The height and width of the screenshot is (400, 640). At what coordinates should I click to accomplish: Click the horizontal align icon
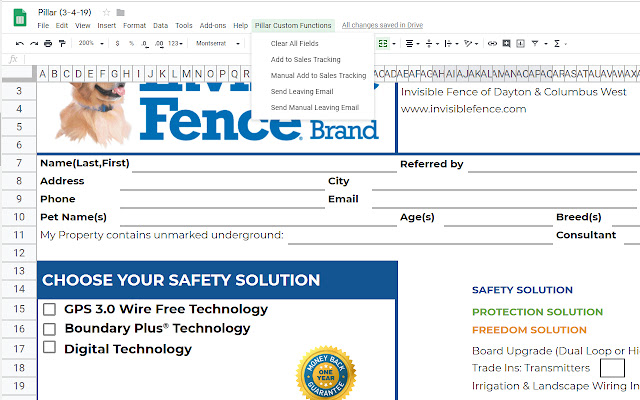[x=409, y=43]
